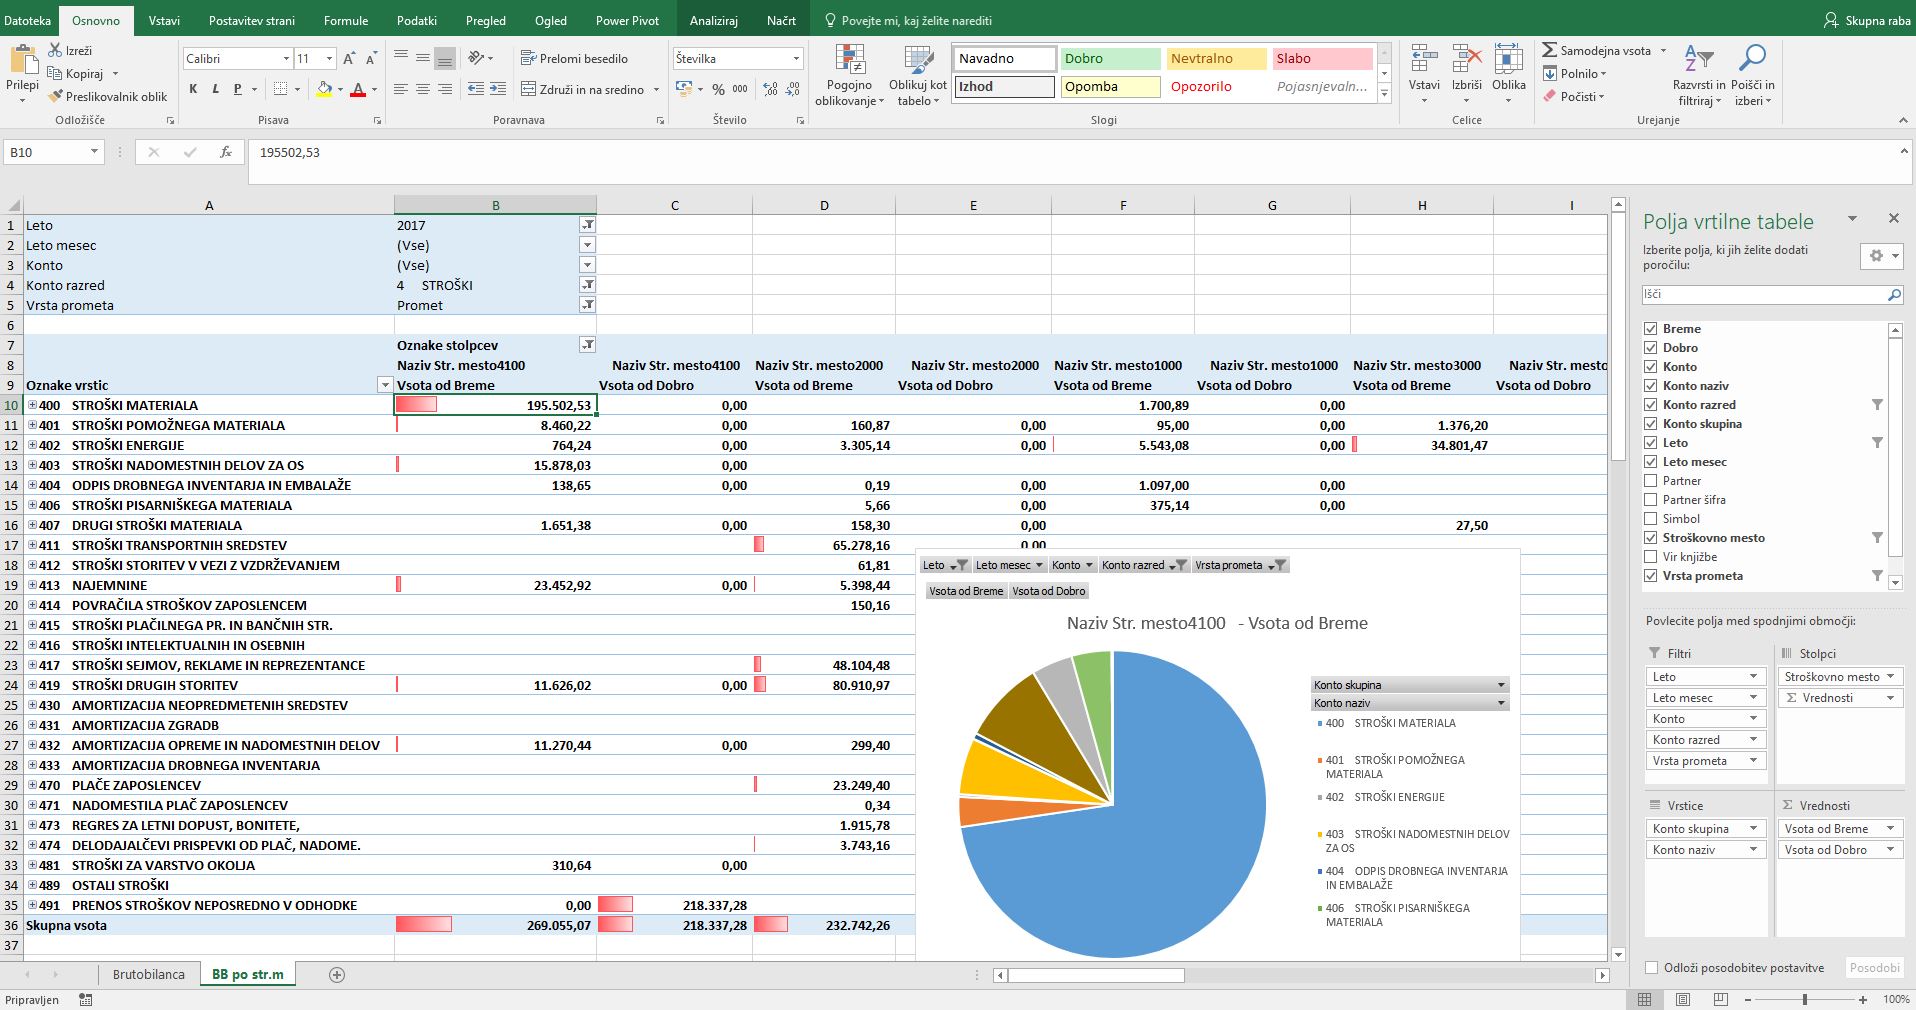Uncheck the Dobro field checkbox
The height and width of the screenshot is (1010, 1916).
[x=1651, y=347]
